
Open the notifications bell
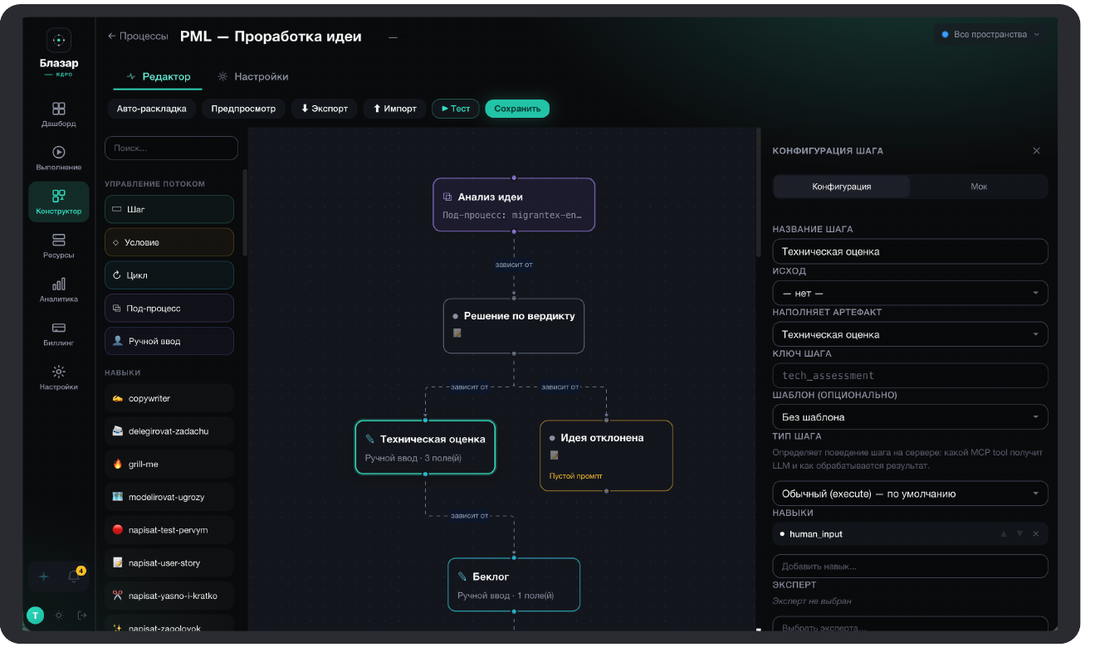click(x=74, y=577)
